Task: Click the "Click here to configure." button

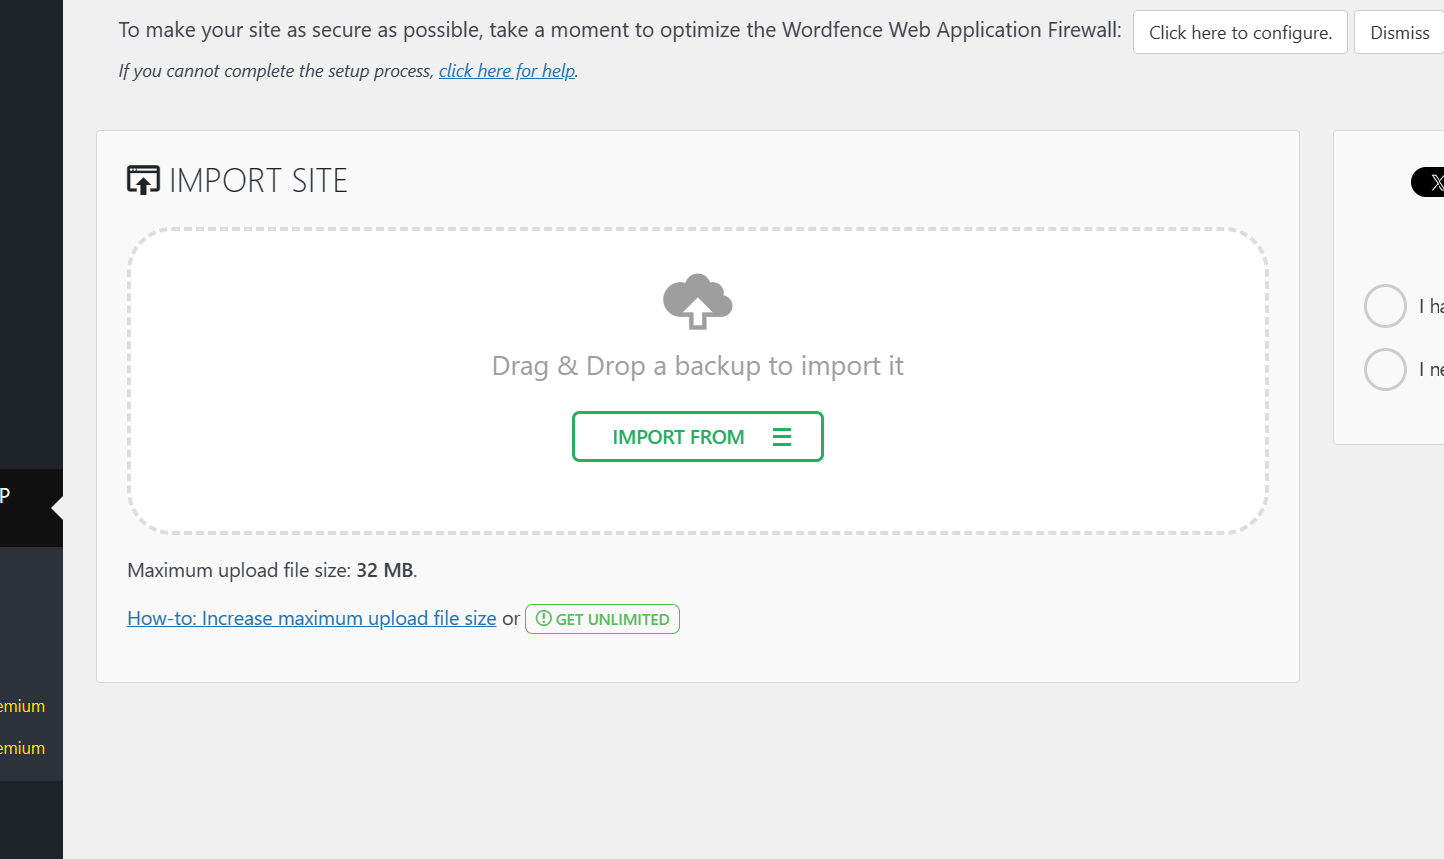Action: point(1240,32)
